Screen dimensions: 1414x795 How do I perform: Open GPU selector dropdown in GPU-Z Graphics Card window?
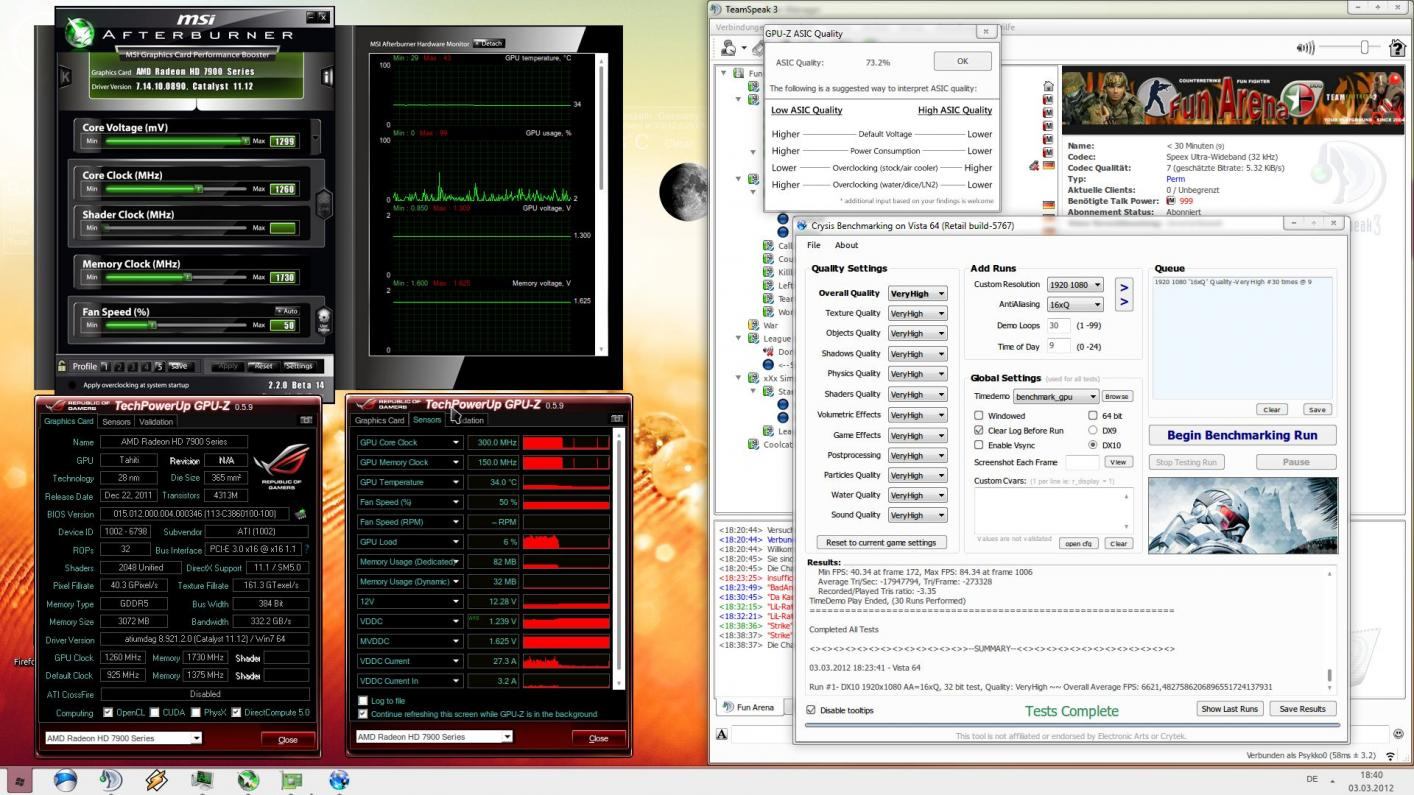[123, 738]
